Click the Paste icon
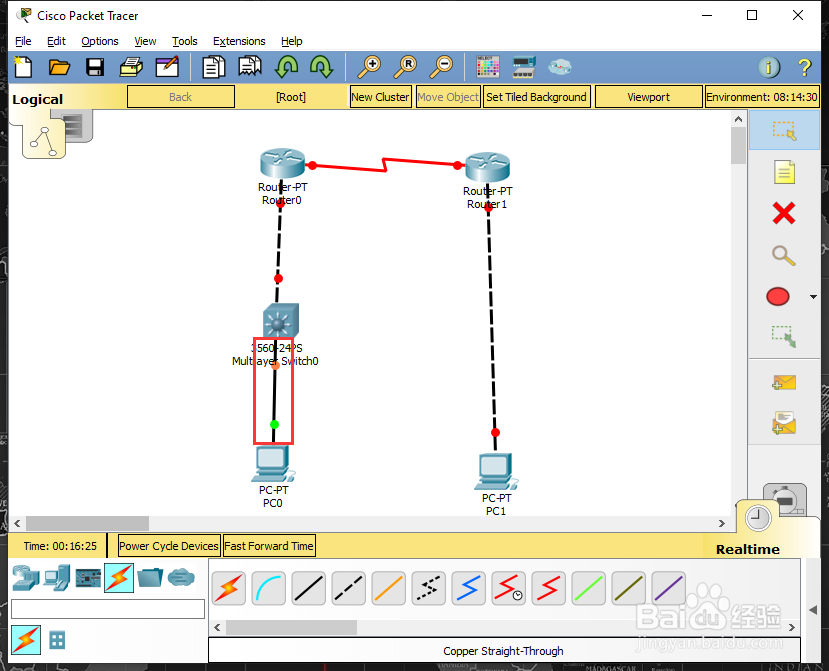The height and width of the screenshot is (671, 829). tap(250, 67)
